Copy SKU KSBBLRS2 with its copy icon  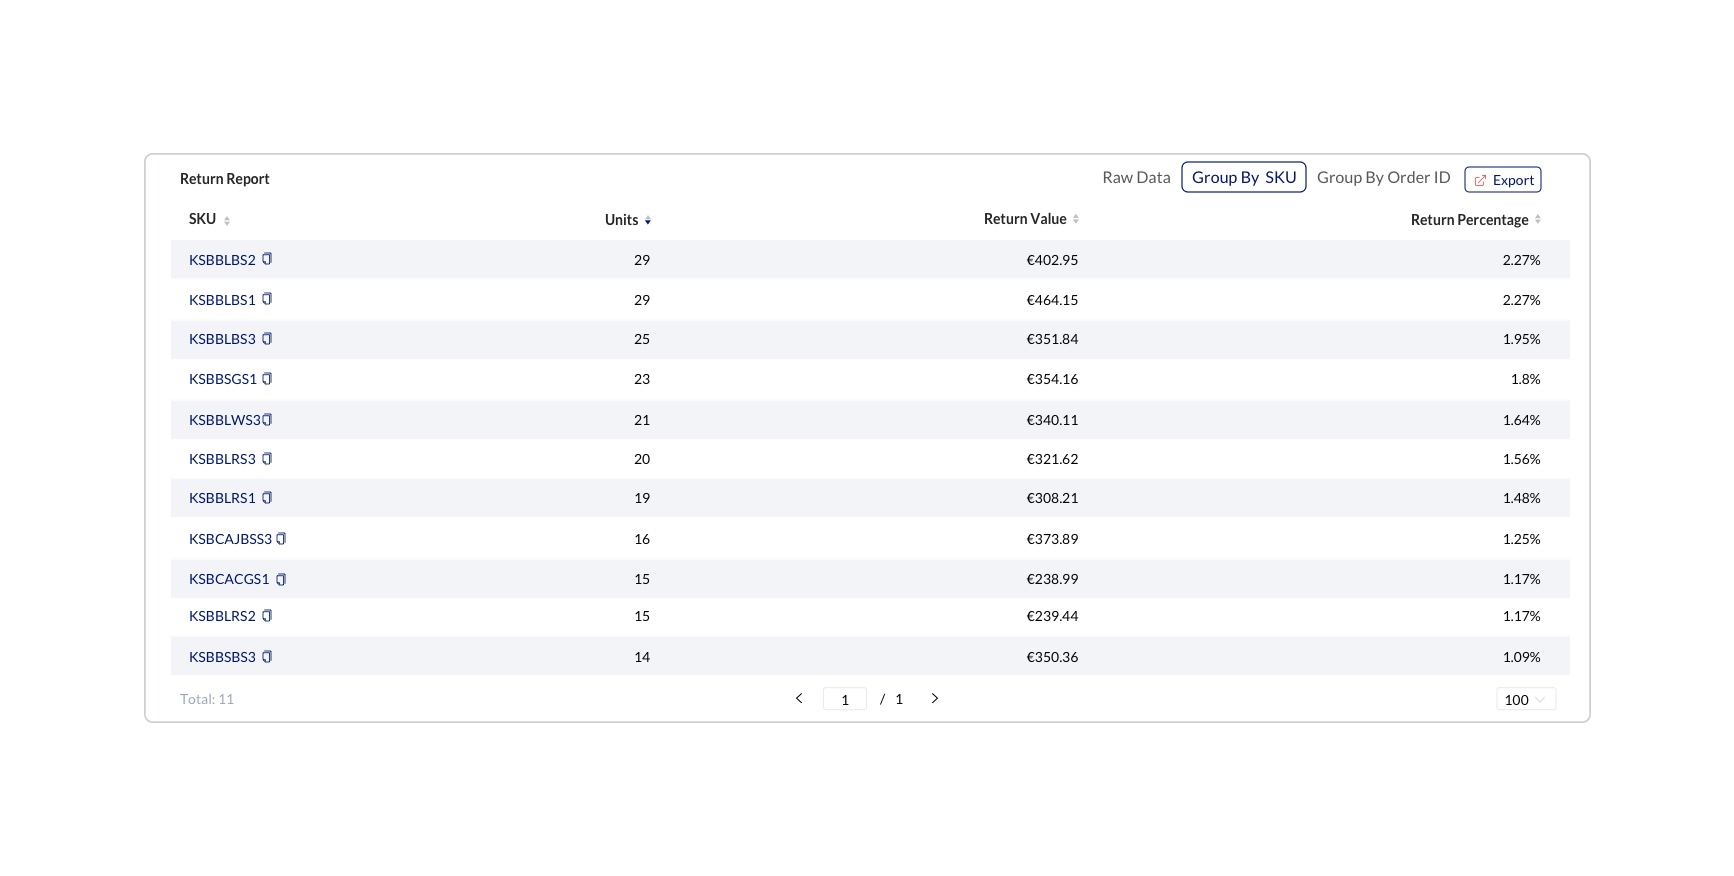tap(267, 616)
